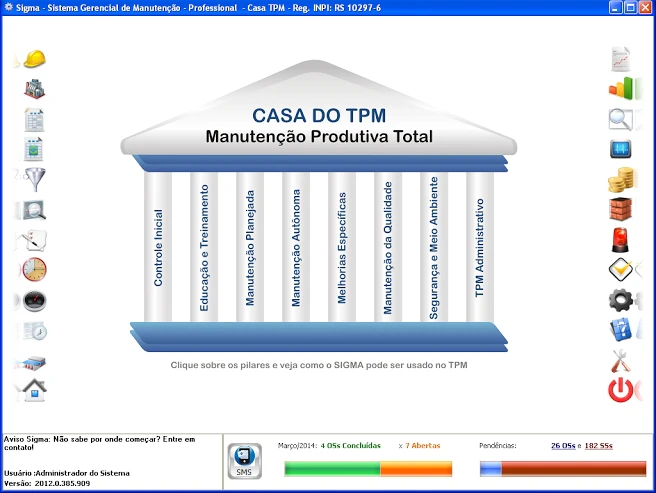The width and height of the screenshot is (656, 493).
Task: Click the 4 OSs Concluídas text
Action: click(351, 446)
